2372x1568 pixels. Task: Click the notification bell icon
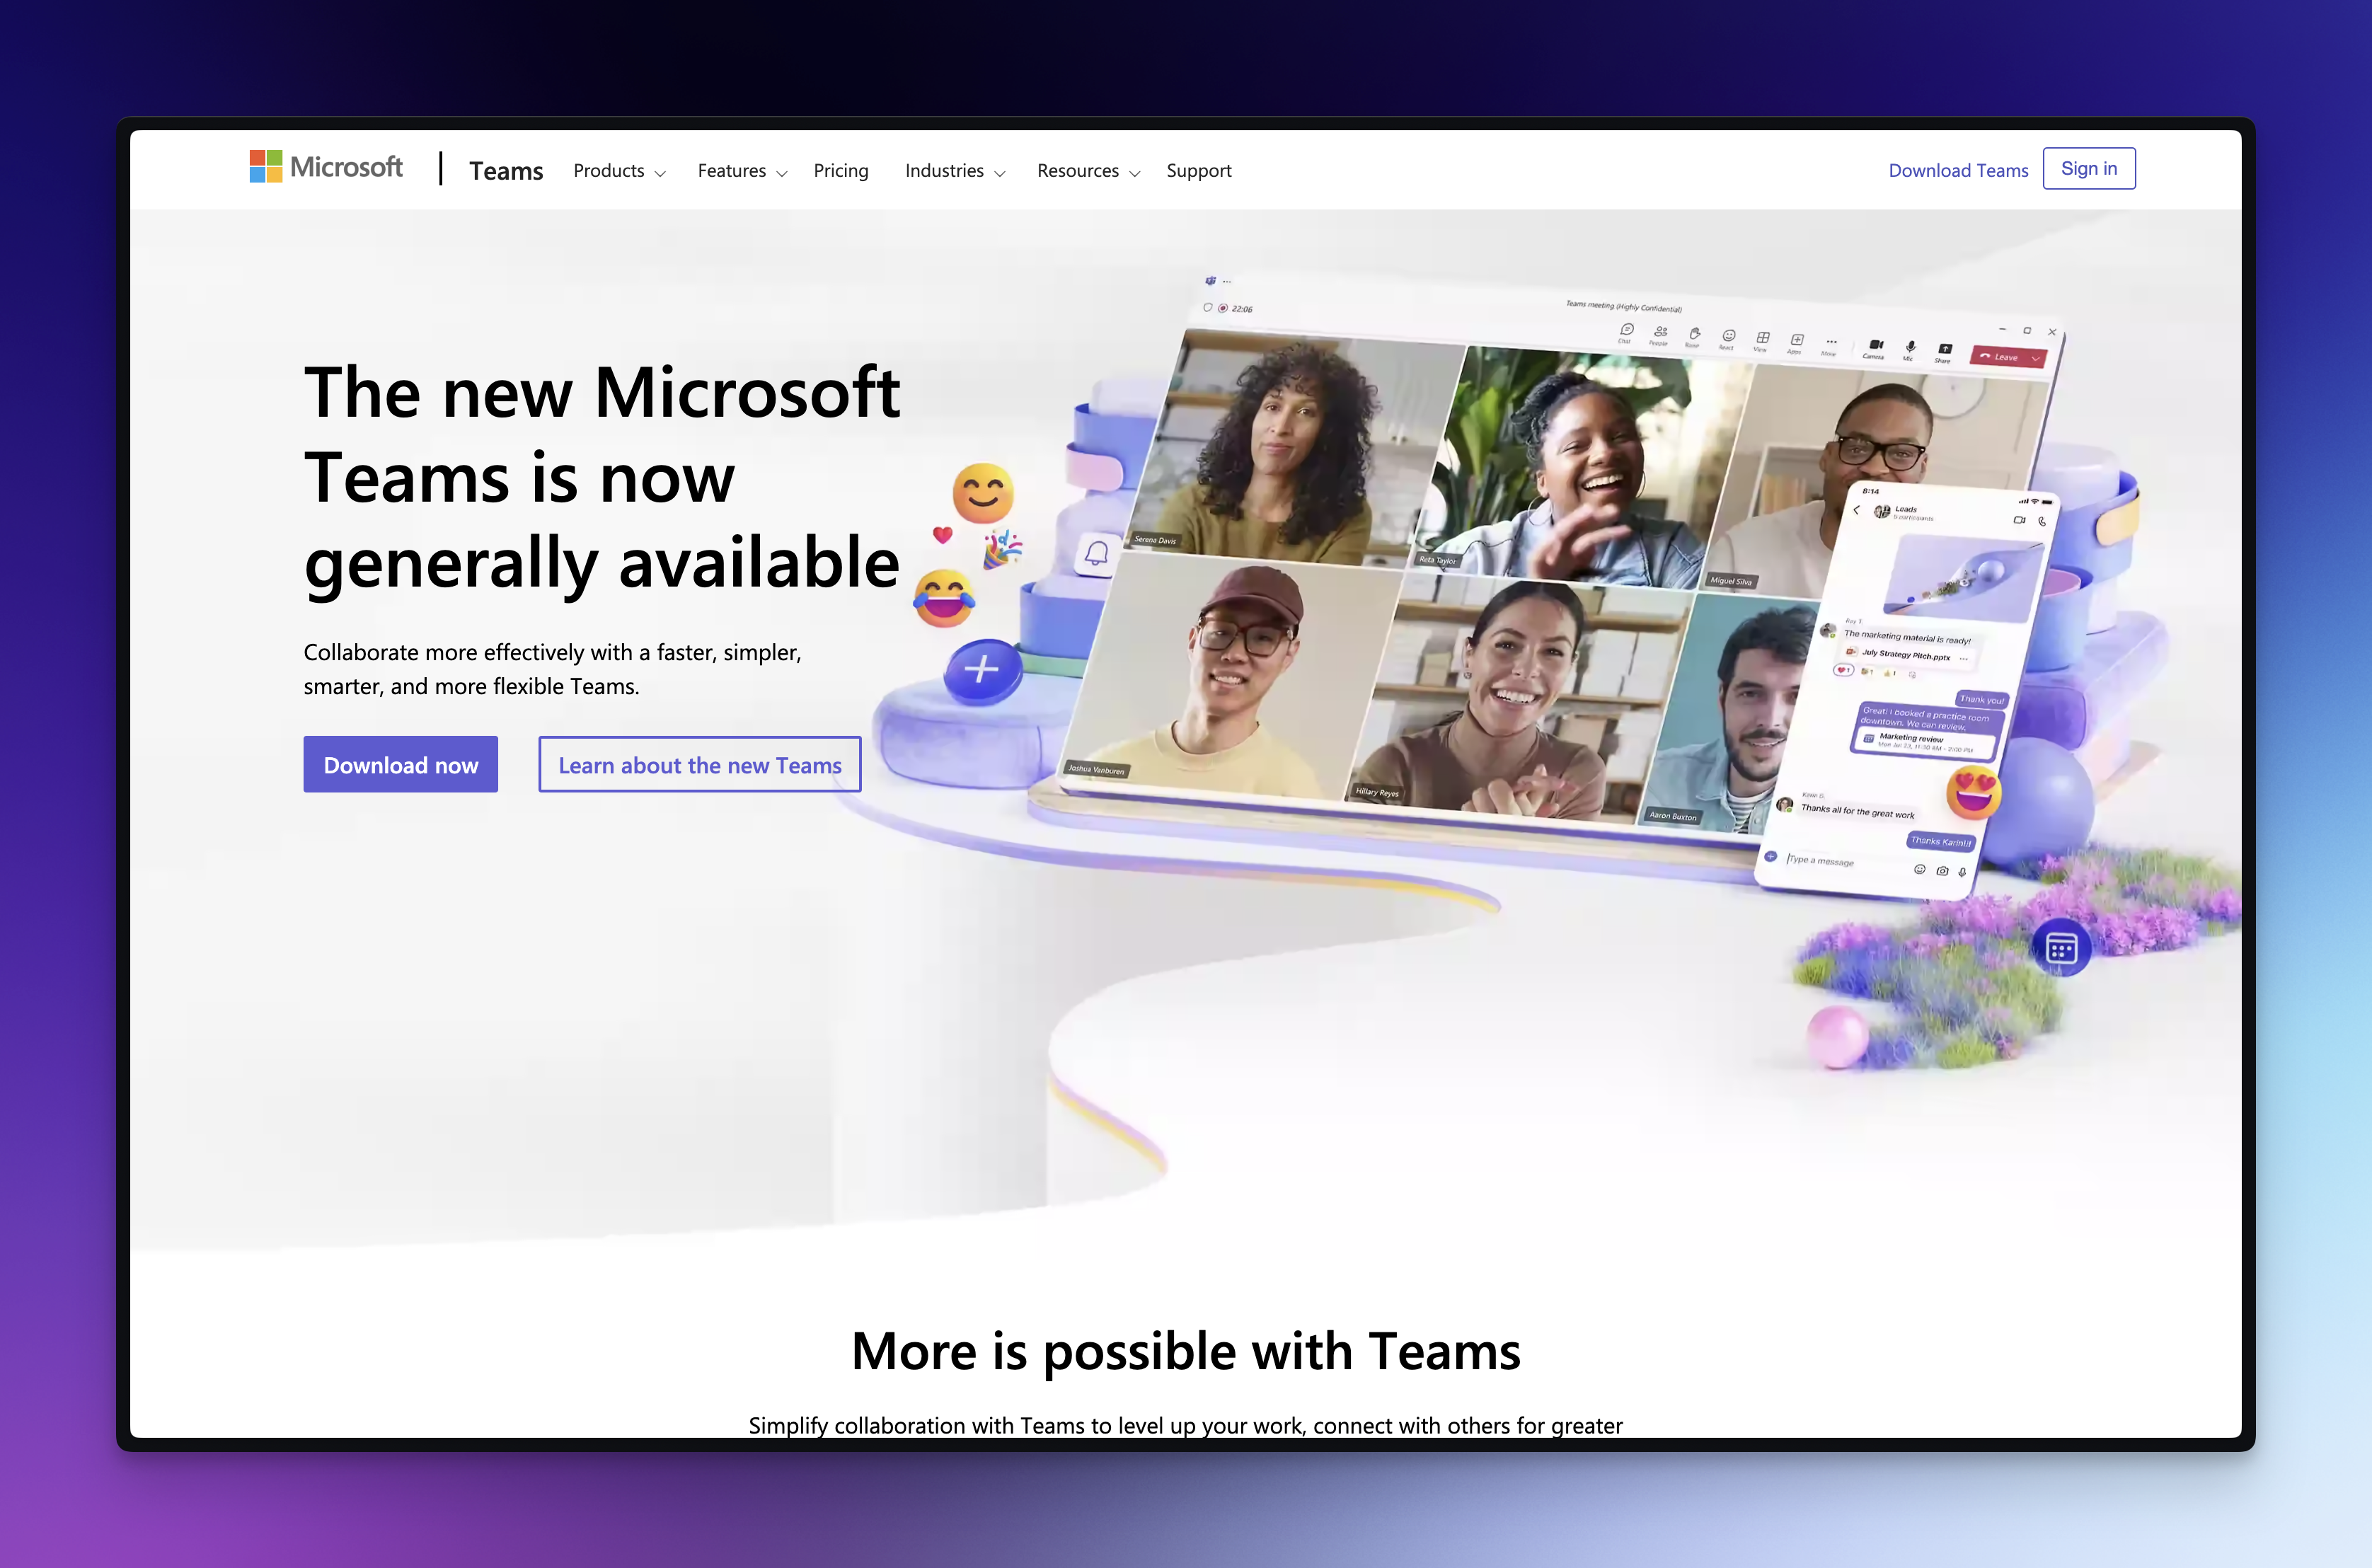pos(1097,554)
